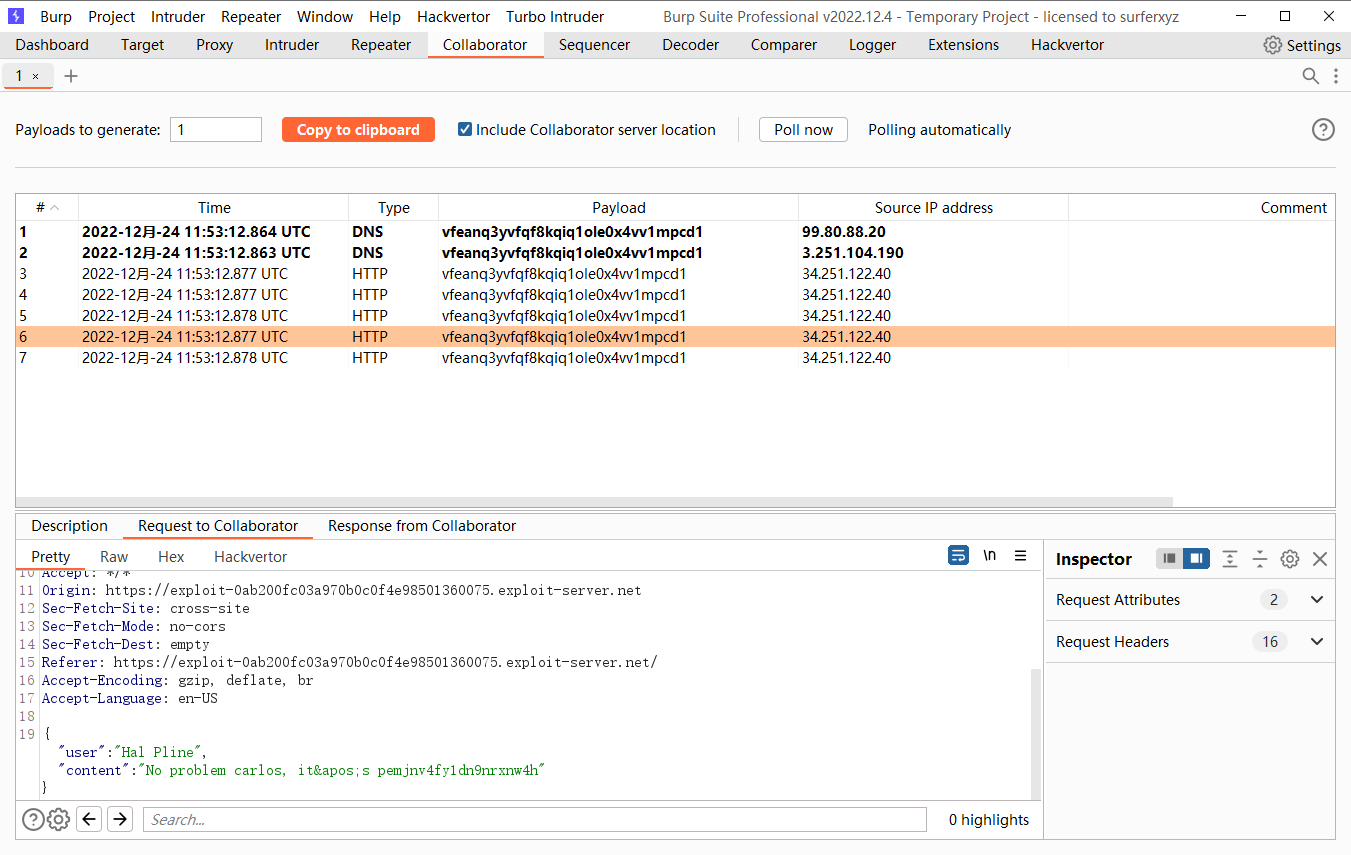Viewport: 1351px width, 855px height.
Task: Collapse the Inspector panel
Action: coord(1259,559)
